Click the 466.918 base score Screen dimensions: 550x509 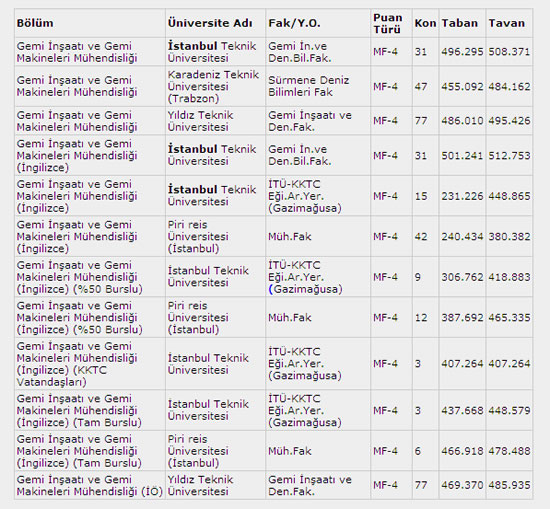[462, 451]
